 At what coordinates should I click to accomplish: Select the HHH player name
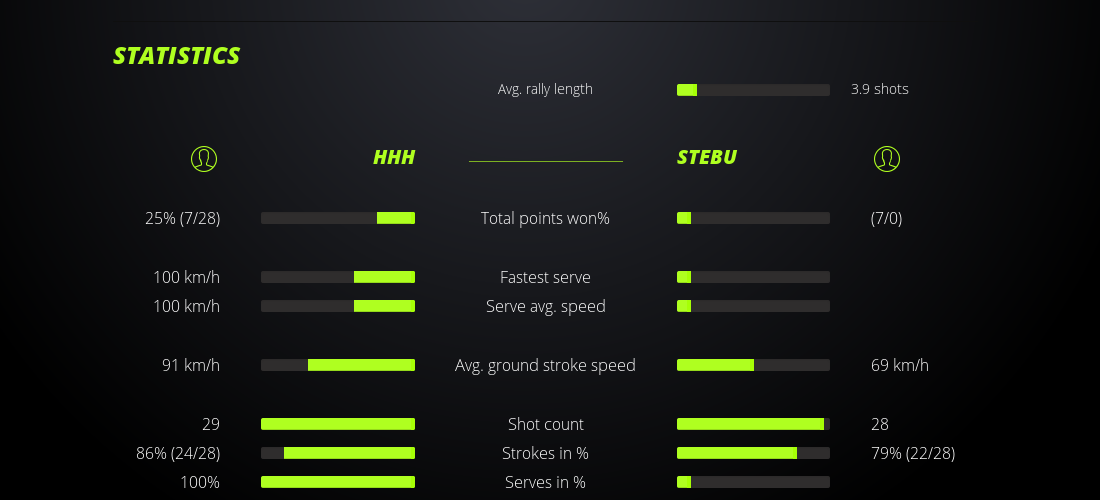[394, 158]
